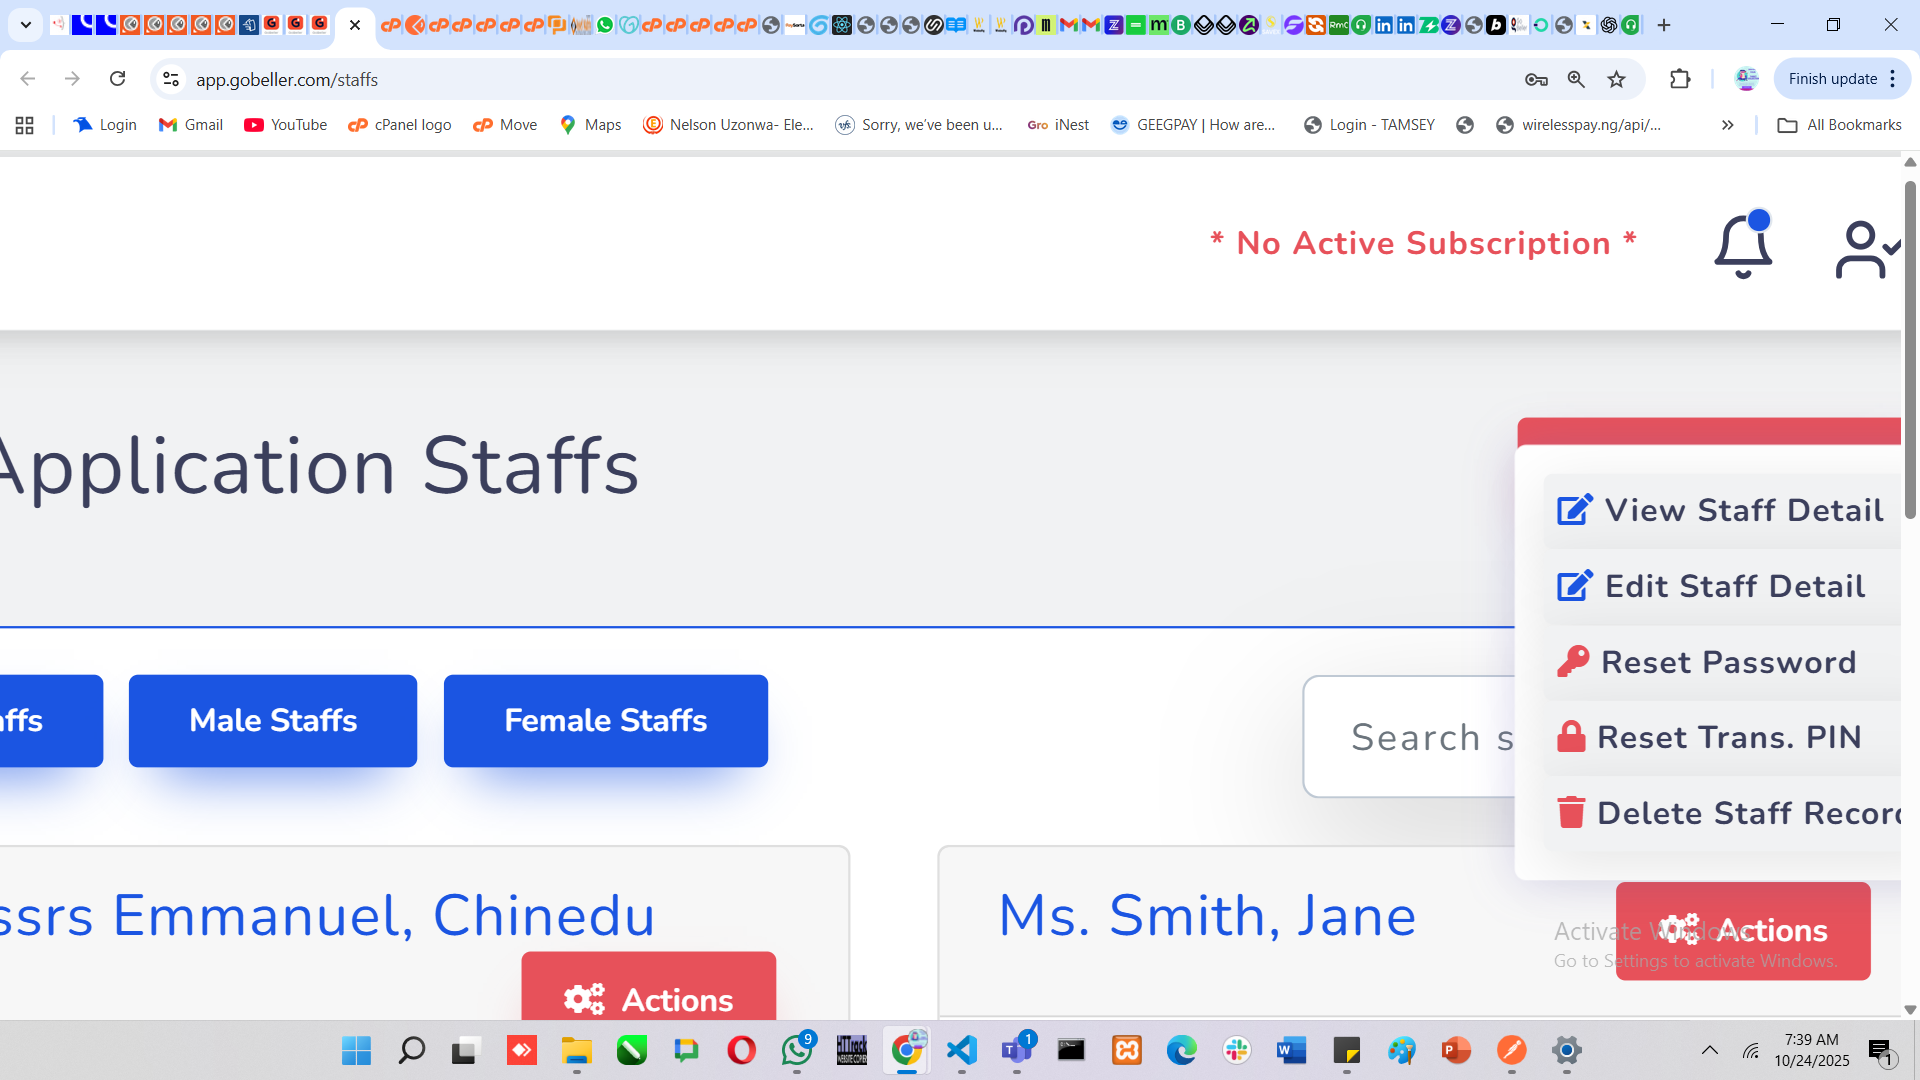
Task: Click the staff search input field
Action: 1410,737
